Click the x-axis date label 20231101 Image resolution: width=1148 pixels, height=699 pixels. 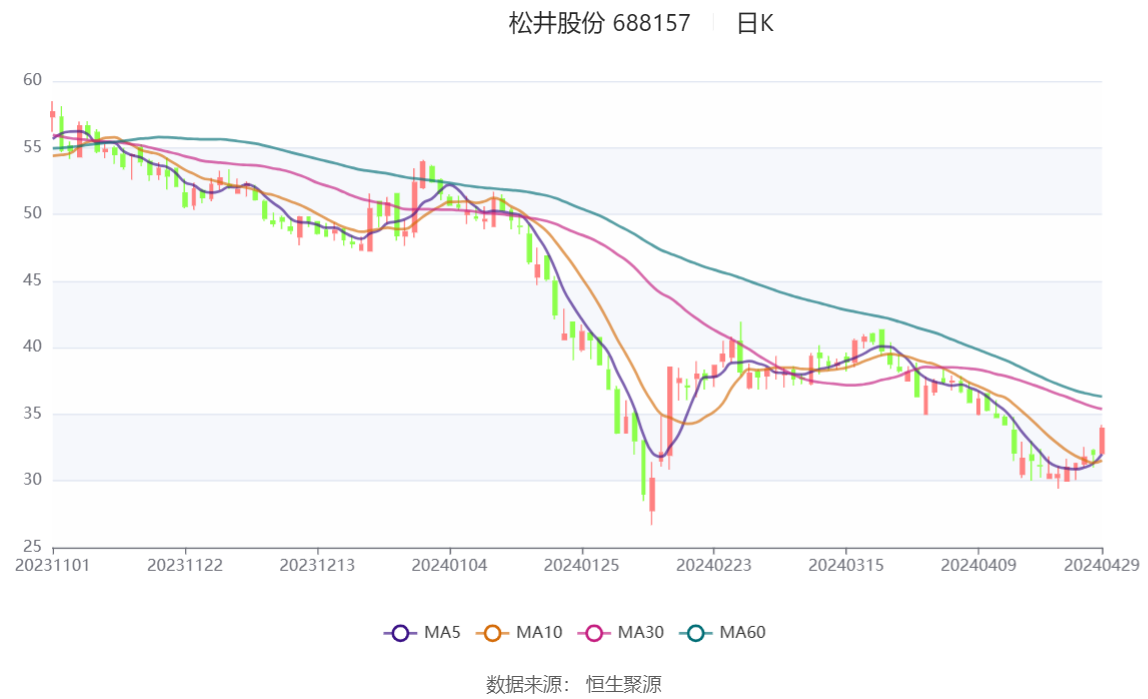(x=53, y=565)
